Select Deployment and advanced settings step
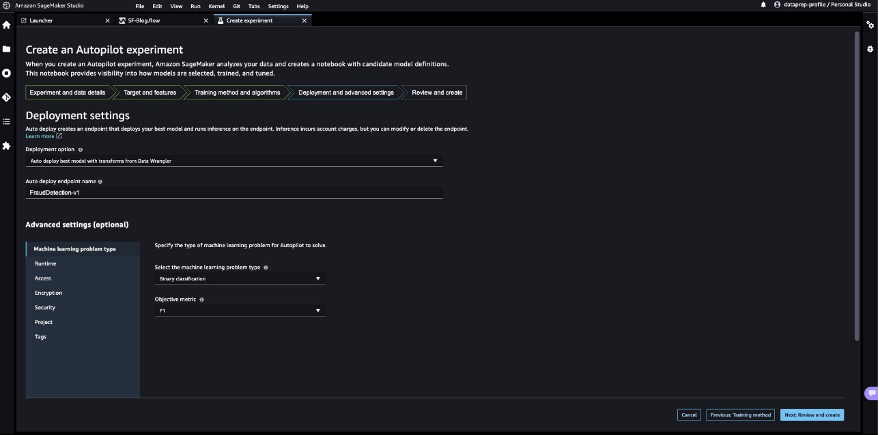The image size is (879, 435). (x=346, y=92)
